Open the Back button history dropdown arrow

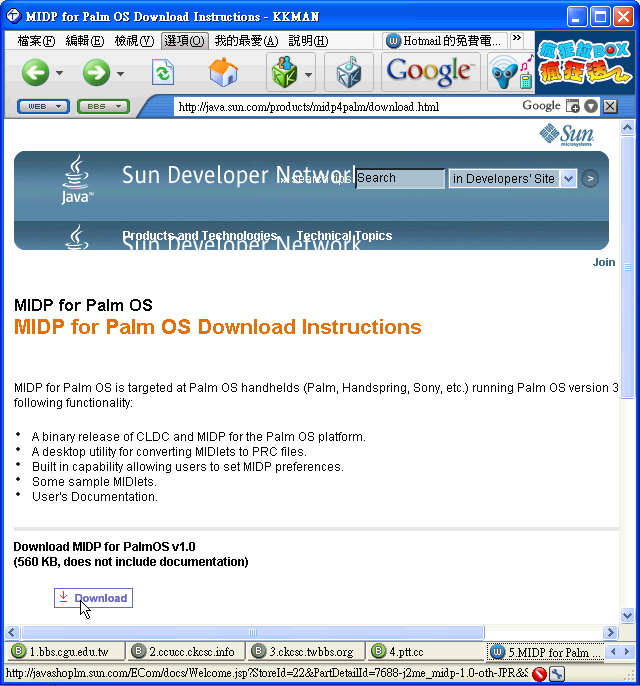59,73
